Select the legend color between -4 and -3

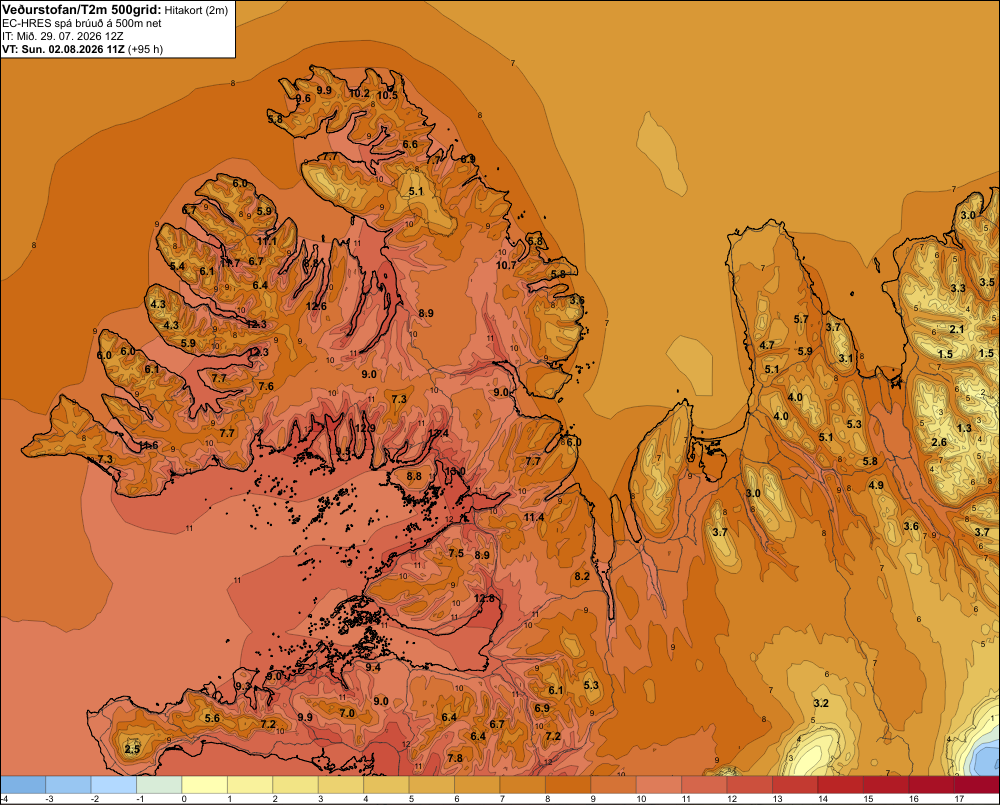click(x=23, y=785)
